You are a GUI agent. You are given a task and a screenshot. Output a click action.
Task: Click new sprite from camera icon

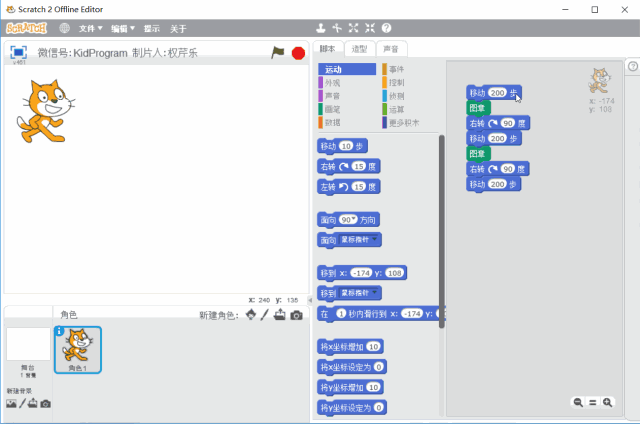coord(296,315)
